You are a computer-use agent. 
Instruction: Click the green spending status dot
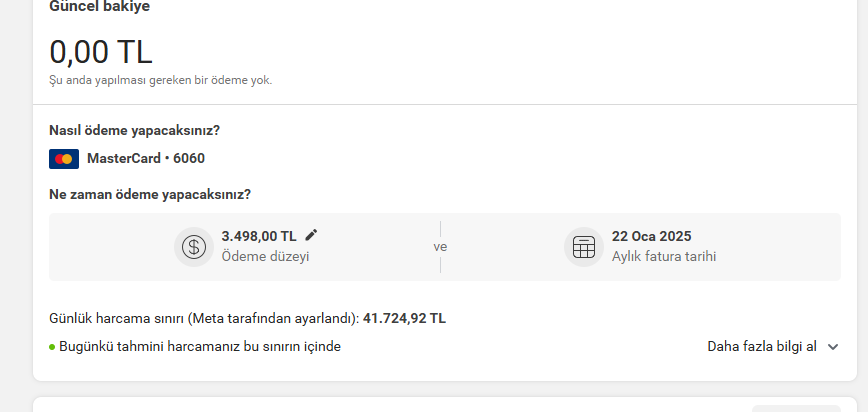tap(52, 347)
